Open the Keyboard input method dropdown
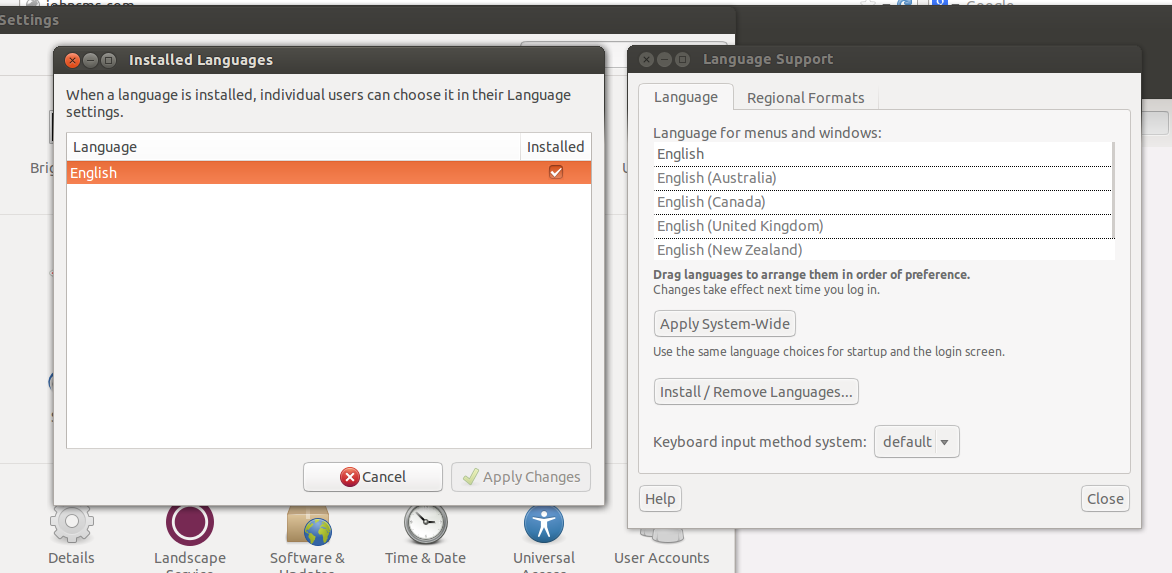This screenshot has height=573, width=1172. pyautogui.click(x=916, y=442)
